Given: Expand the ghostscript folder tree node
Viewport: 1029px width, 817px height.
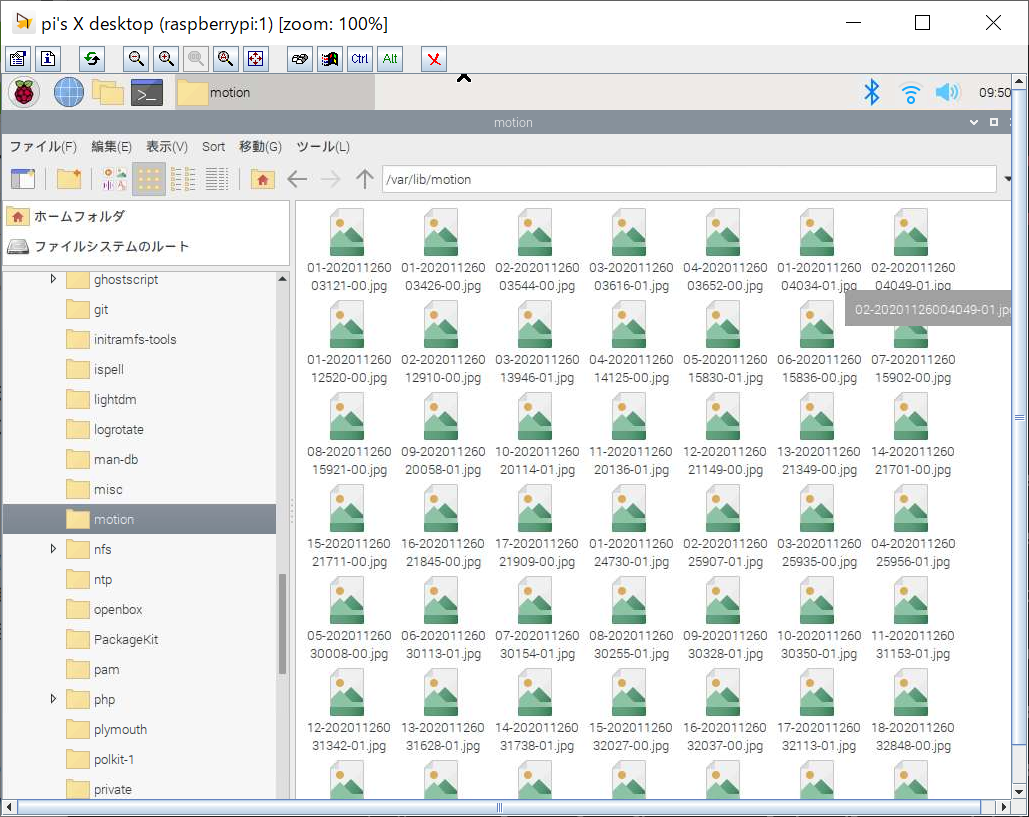Looking at the screenshot, I should [53, 280].
